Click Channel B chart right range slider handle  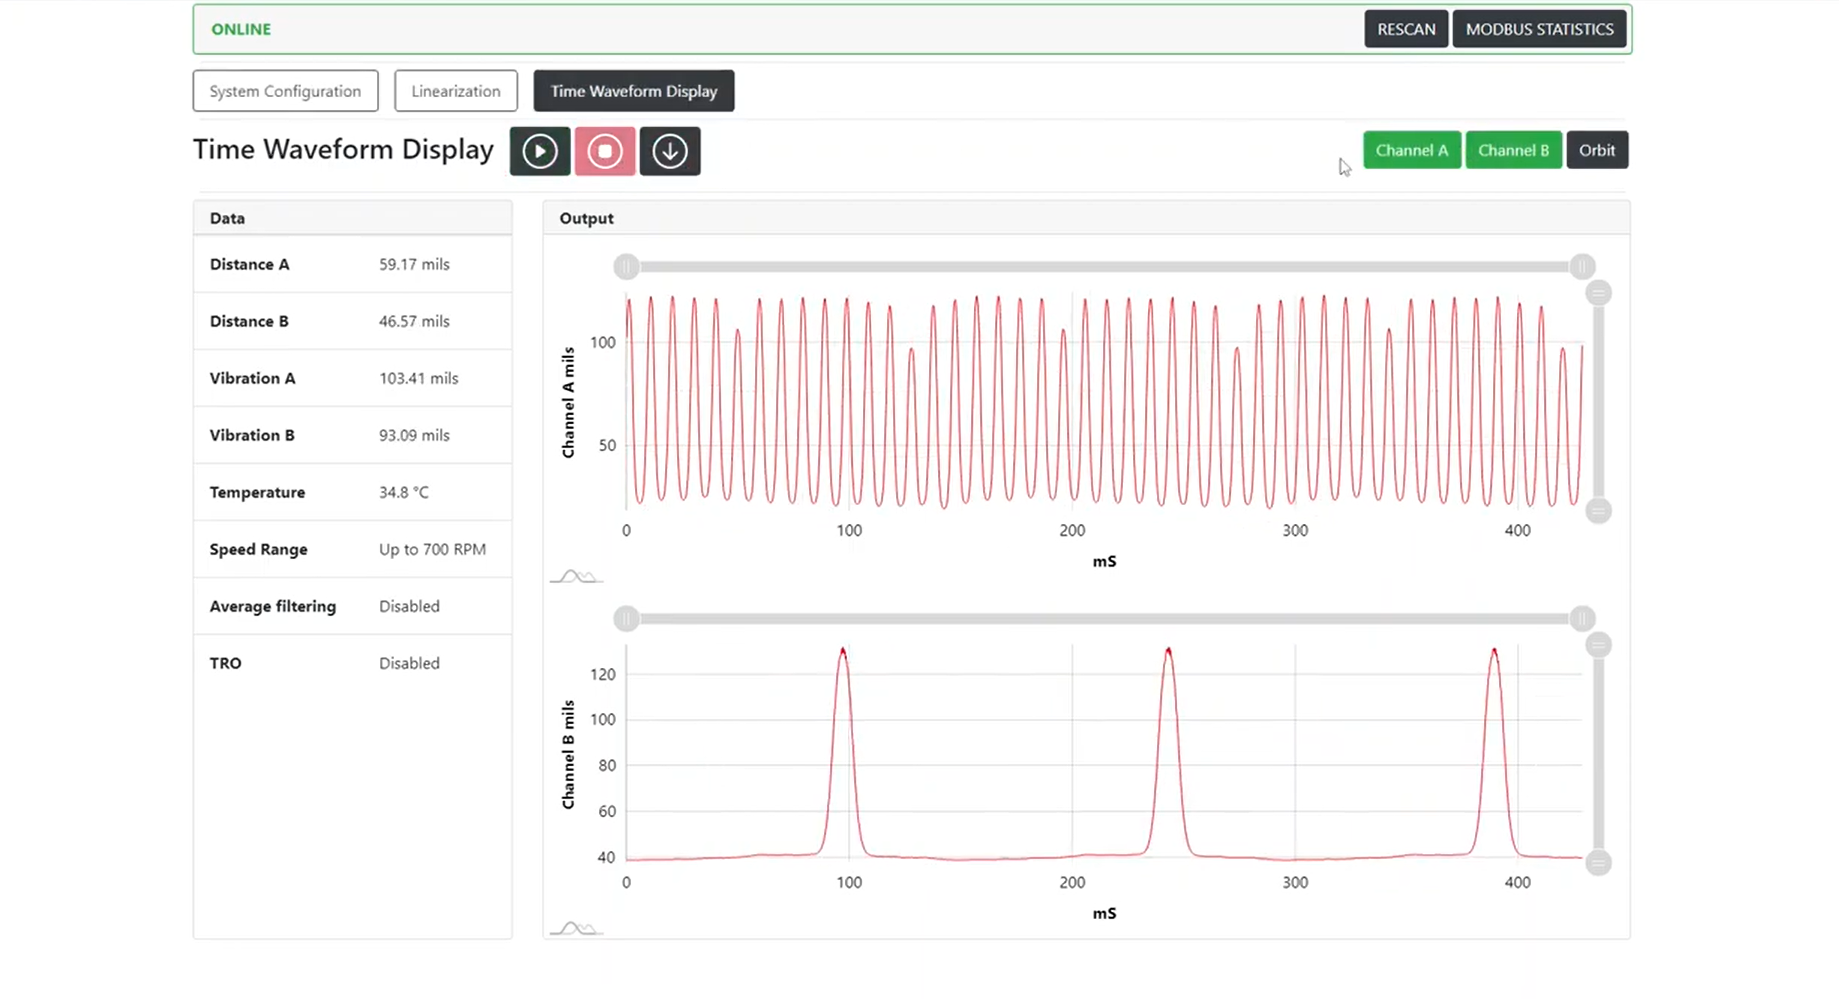tap(1582, 618)
